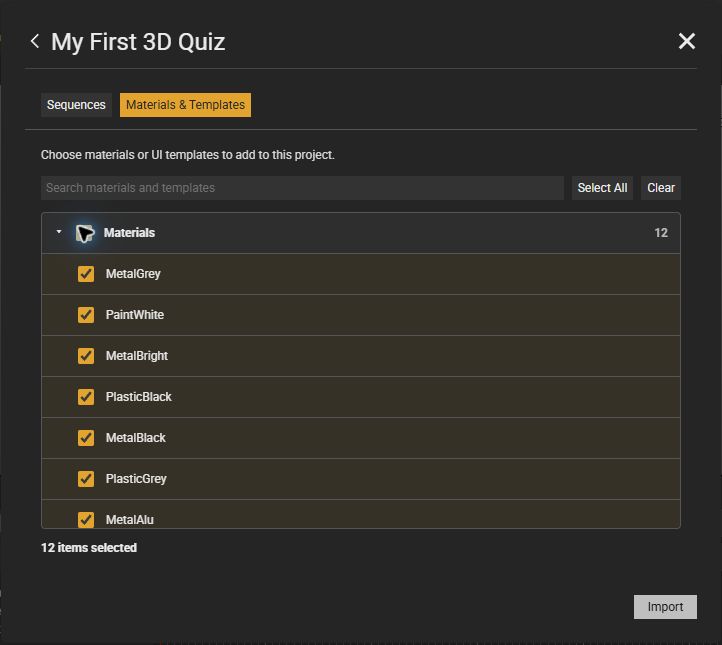Click the 12 items selected status text

pos(89,548)
